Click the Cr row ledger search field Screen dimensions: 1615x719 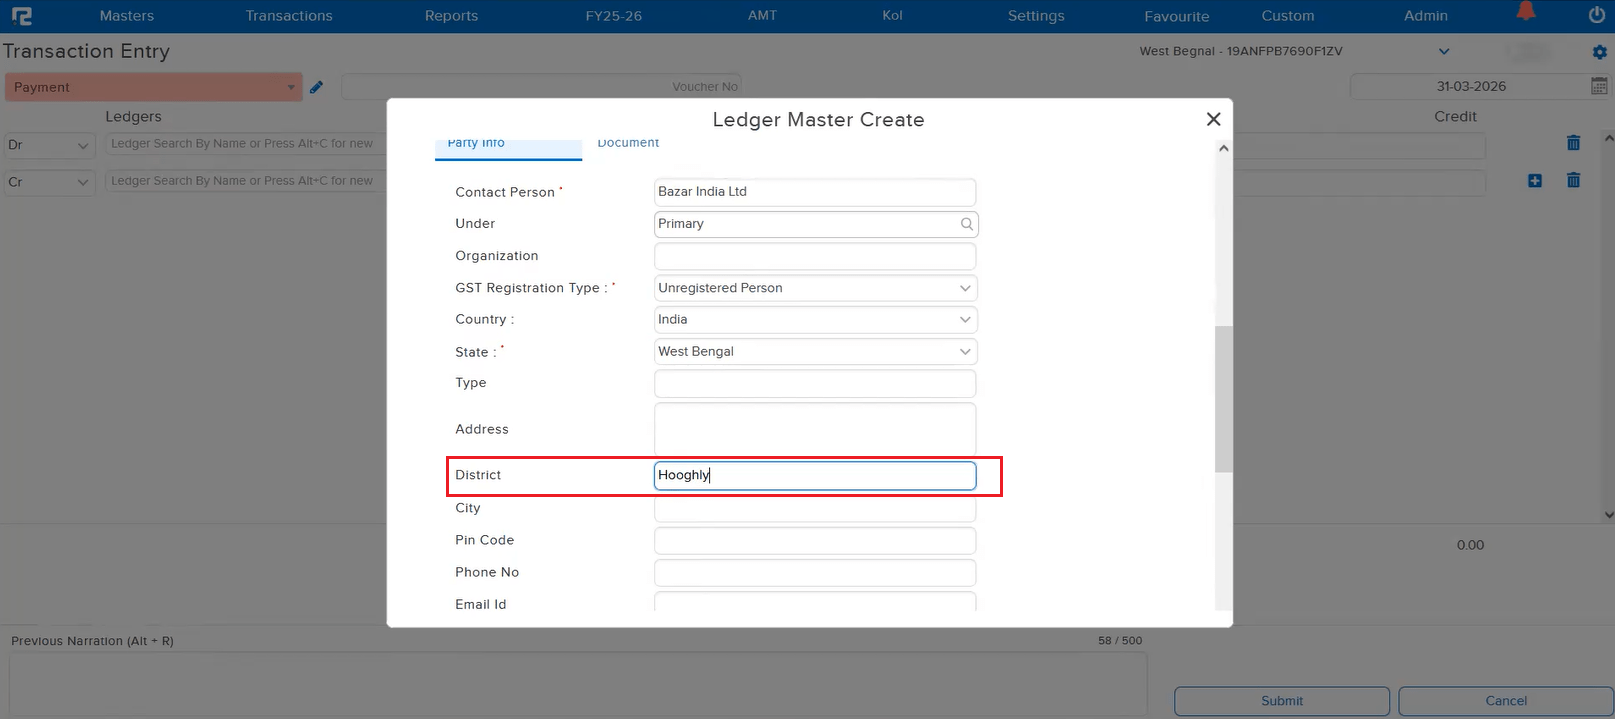[245, 182]
